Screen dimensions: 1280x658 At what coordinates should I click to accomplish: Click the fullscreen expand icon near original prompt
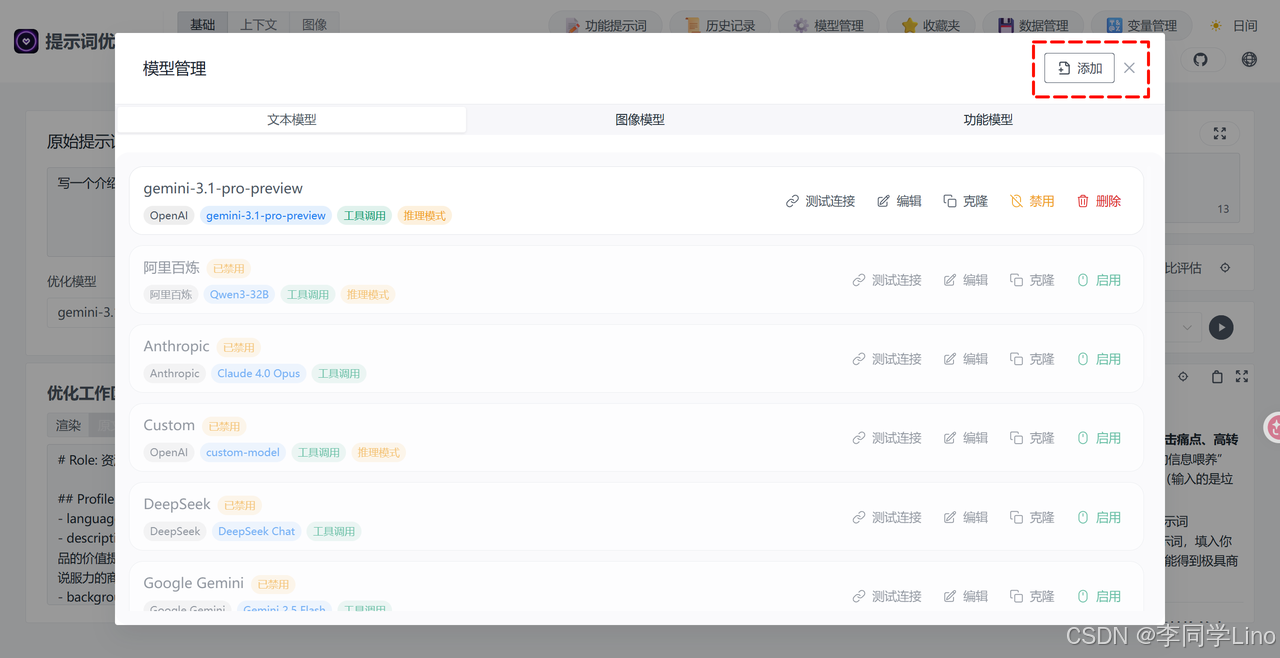(1220, 133)
